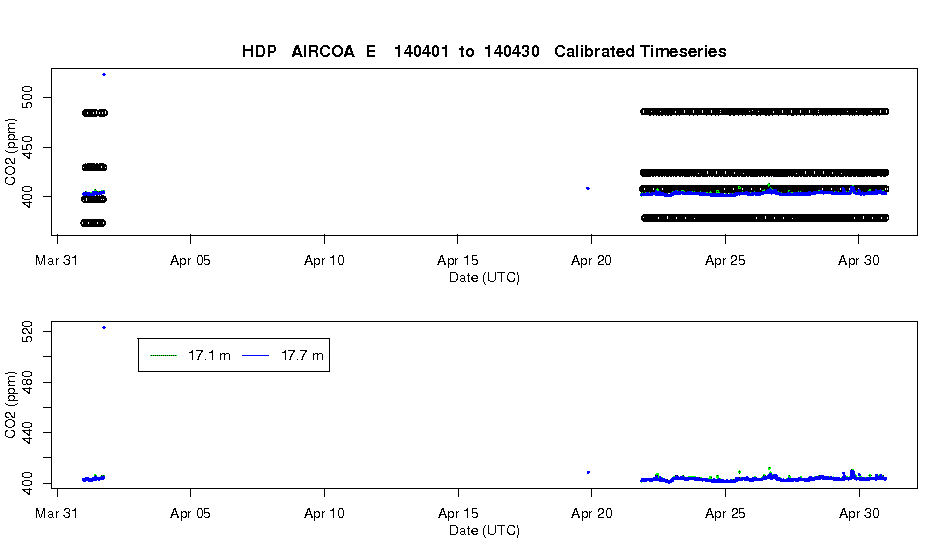Click the top black calibration band in late April
This screenshot has width=936, height=540.
point(765,112)
